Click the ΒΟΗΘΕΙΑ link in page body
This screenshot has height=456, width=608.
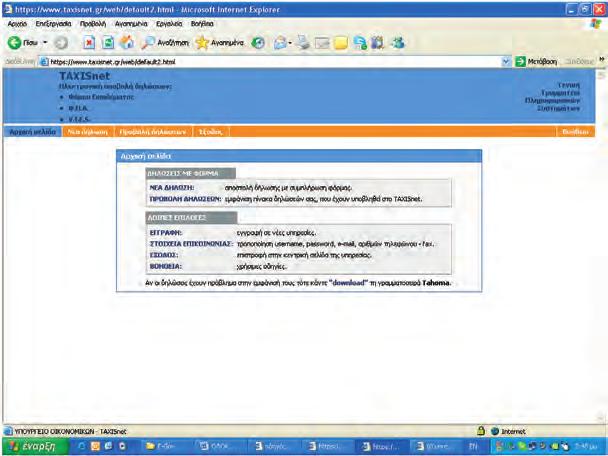tap(166, 266)
